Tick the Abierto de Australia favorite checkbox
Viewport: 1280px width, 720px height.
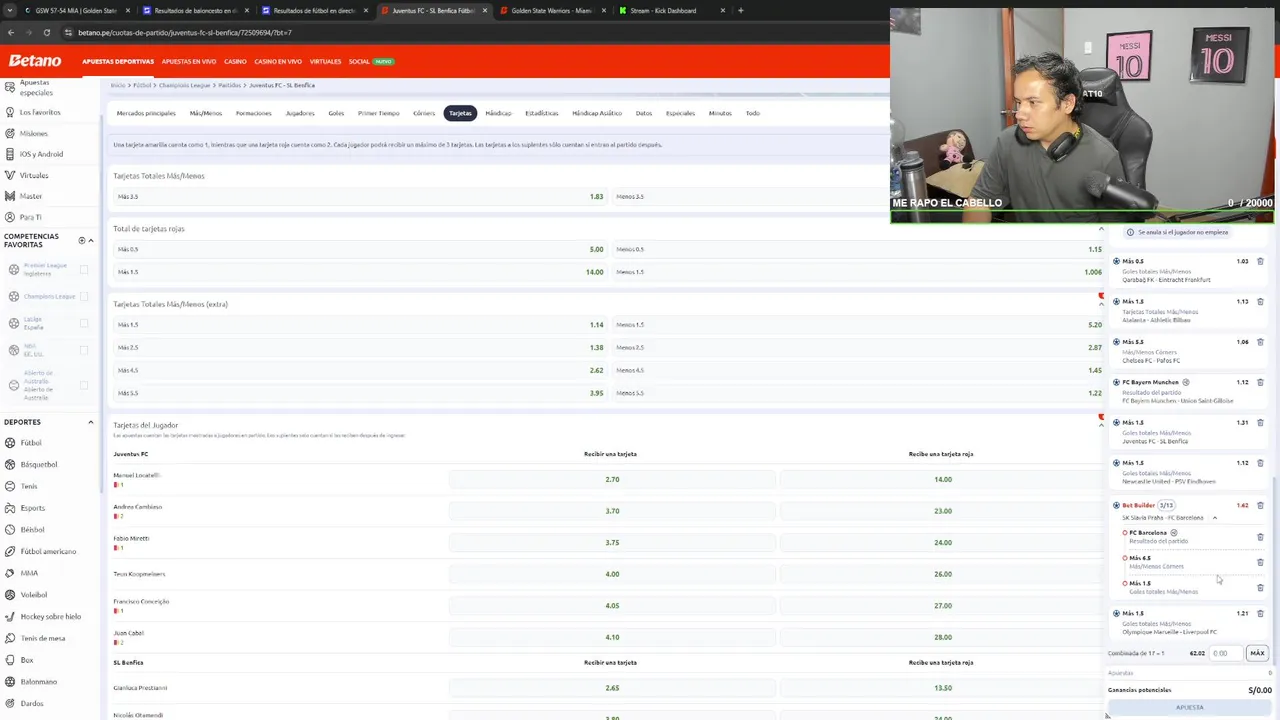tap(84, 384)
